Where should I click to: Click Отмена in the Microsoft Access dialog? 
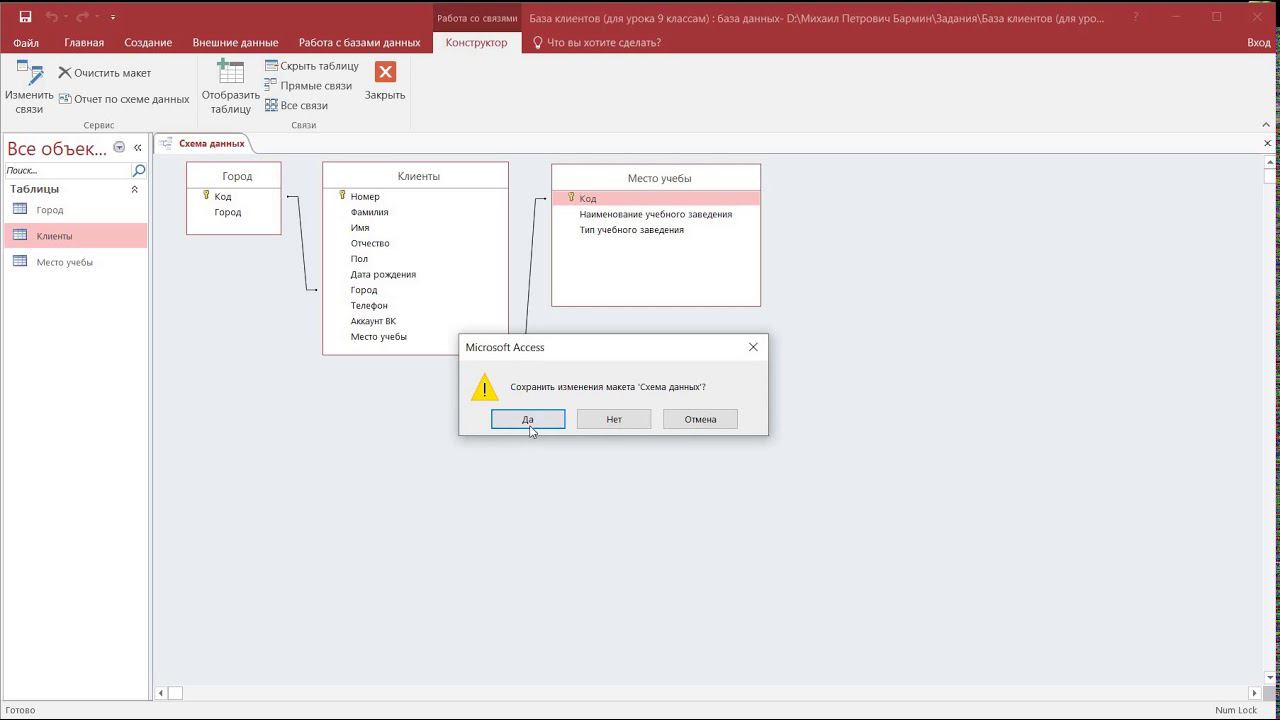pos(700,419)
